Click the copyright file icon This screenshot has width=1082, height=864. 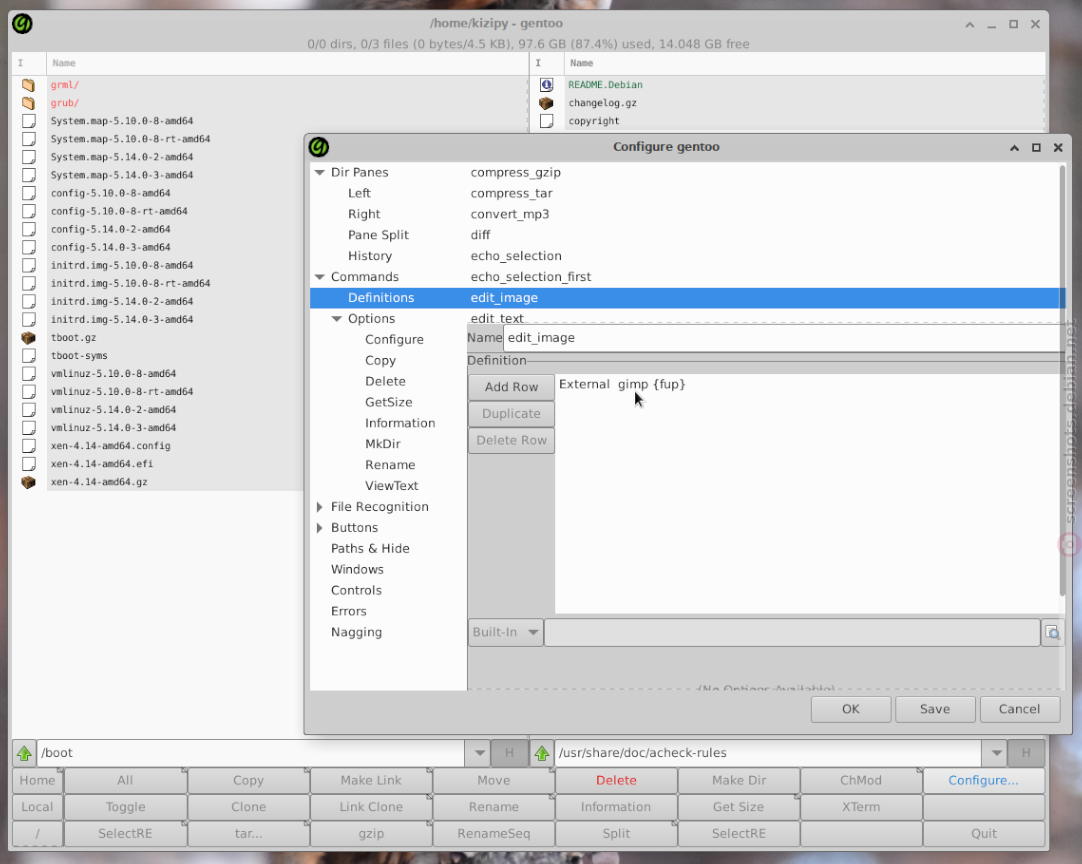tap(547, 121)
